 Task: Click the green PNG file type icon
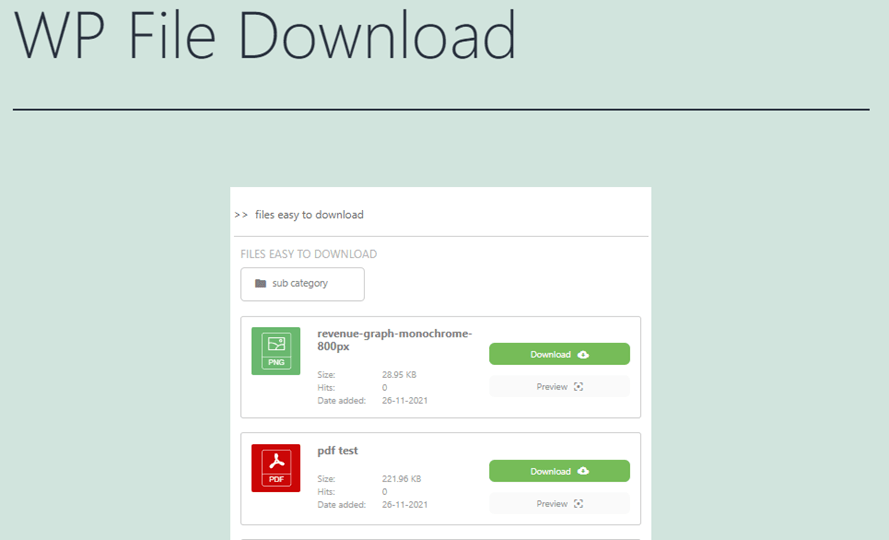click(x=276, y=351)
